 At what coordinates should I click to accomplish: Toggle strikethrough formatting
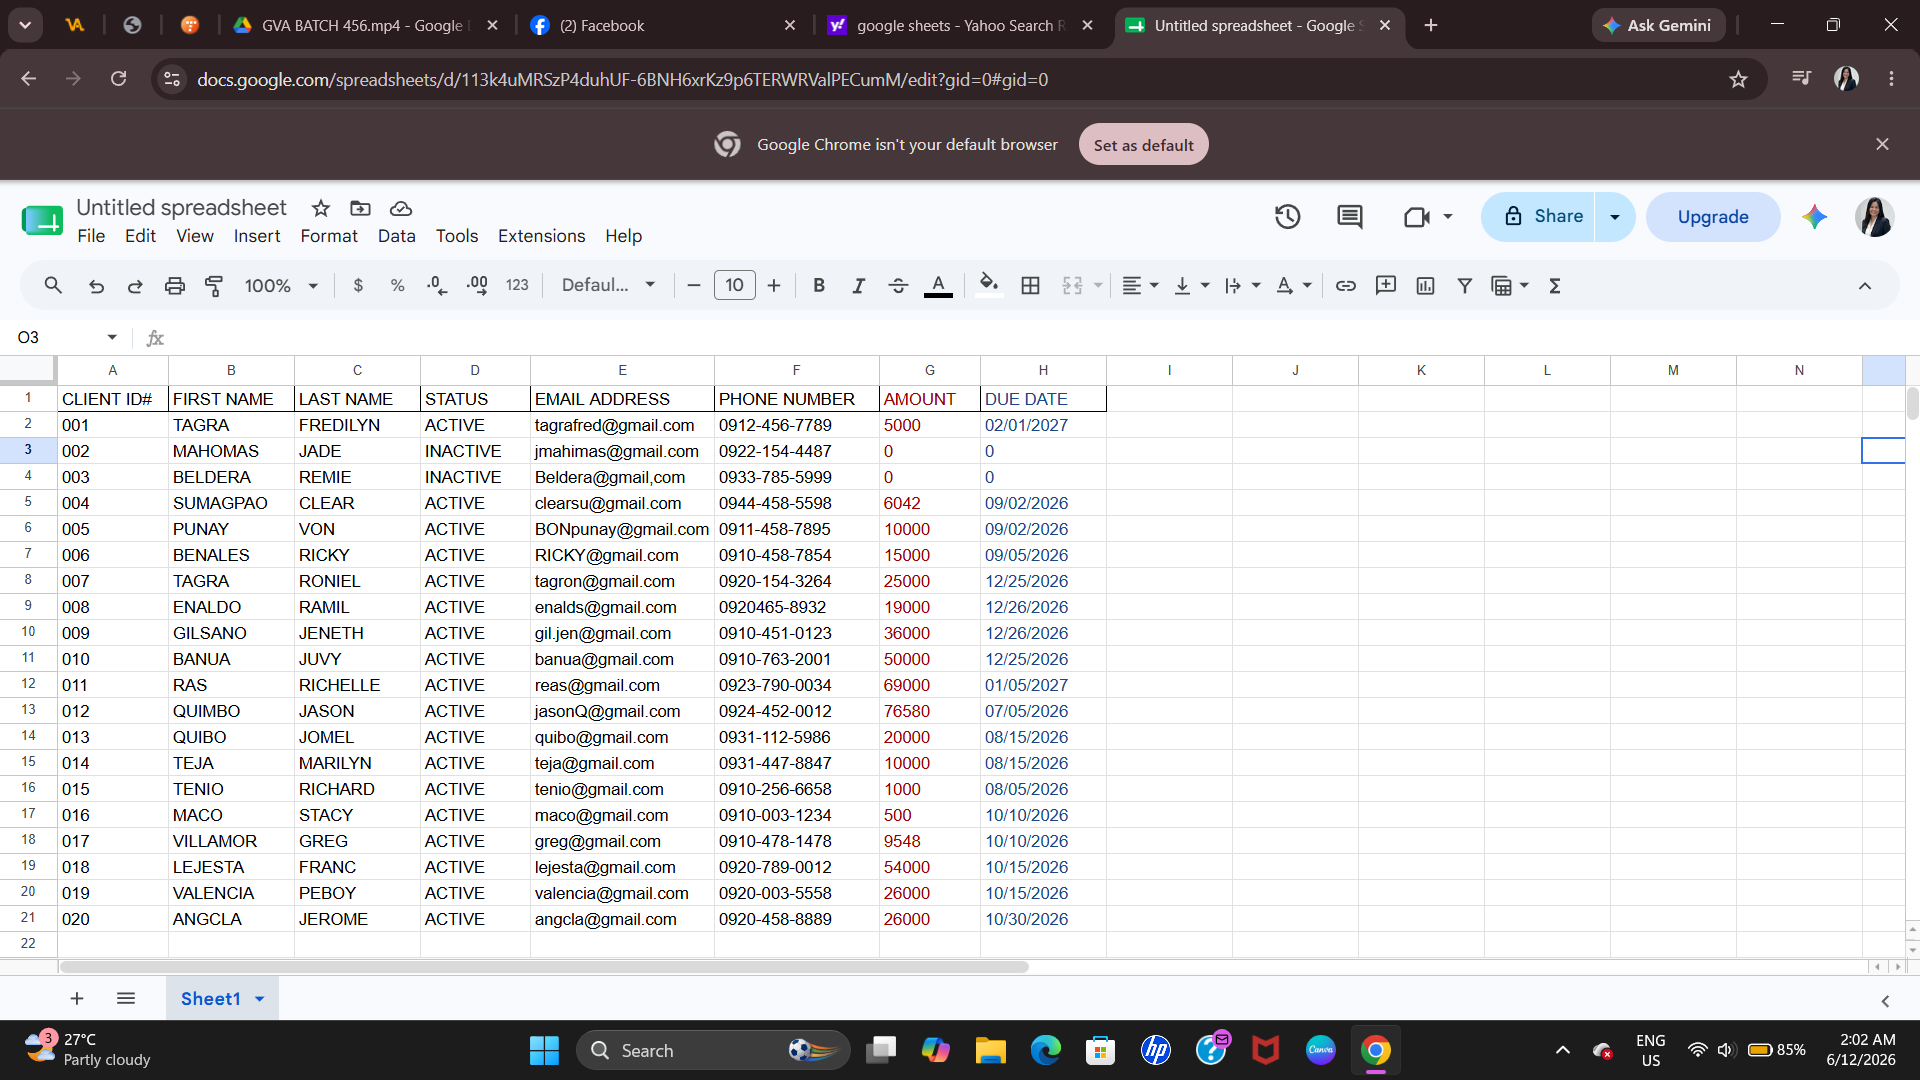coord(898,286)
